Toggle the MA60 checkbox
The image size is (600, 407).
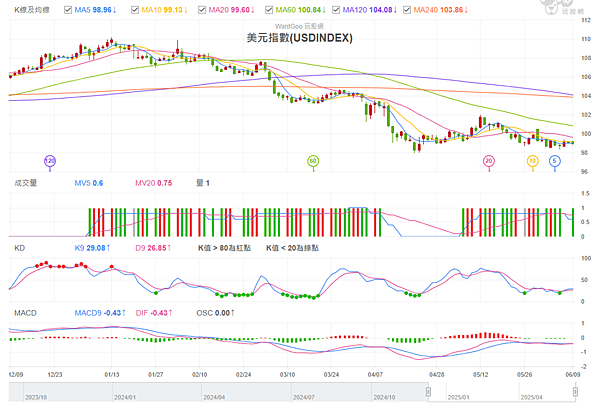coord(269,10)
